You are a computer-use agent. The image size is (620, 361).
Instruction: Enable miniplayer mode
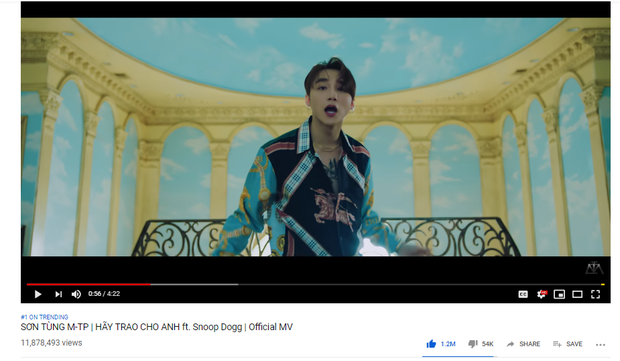559,294
